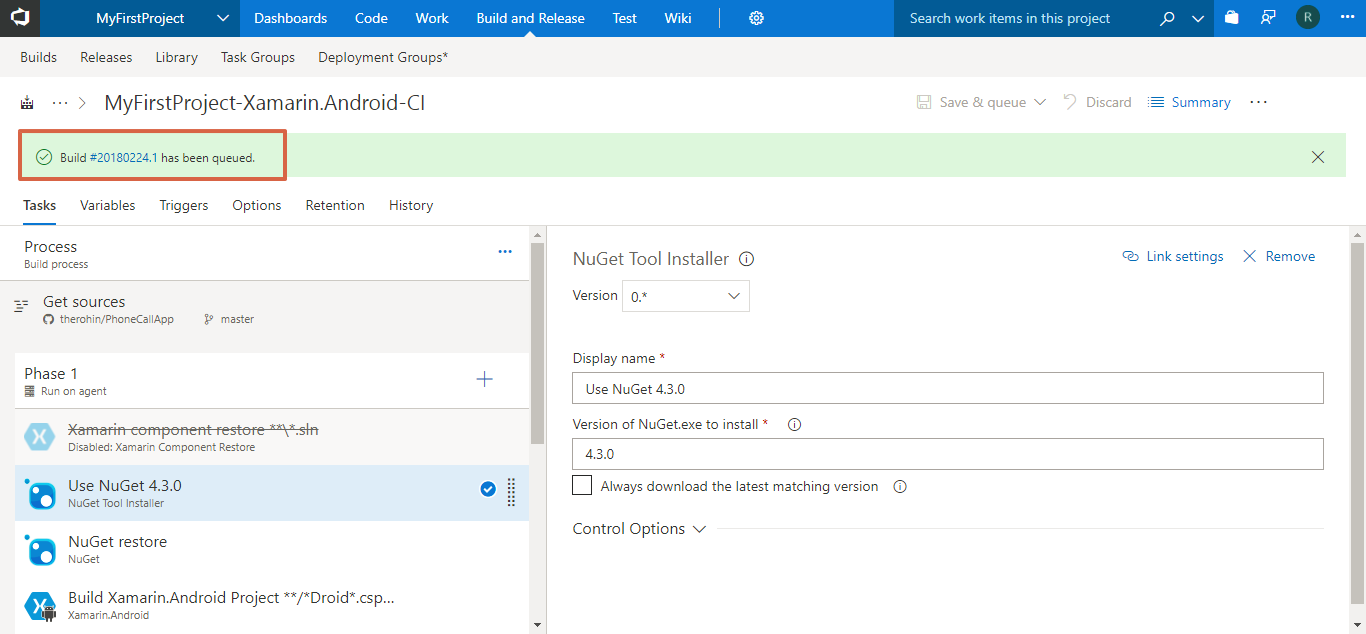Open the feedback chat icon
1366x634 pixels.
coord(1268,18)
